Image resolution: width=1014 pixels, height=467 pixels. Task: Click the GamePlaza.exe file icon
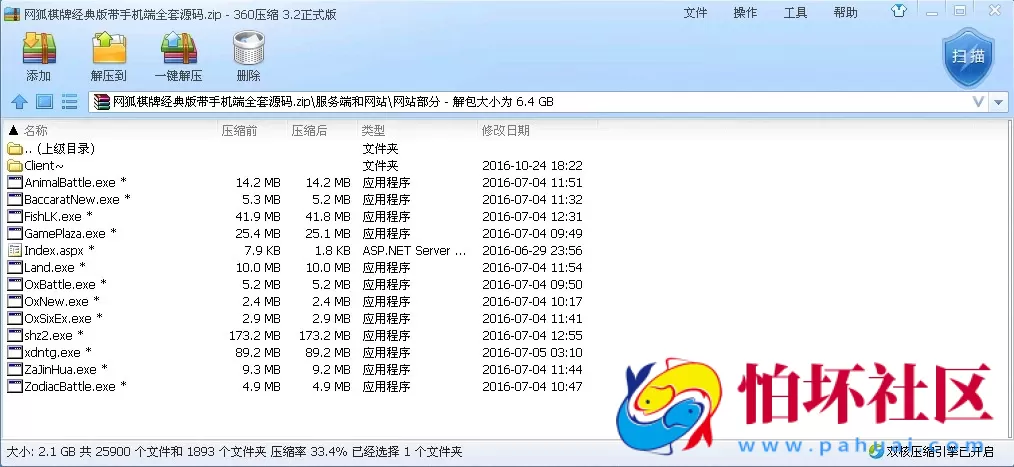[x=15, y=233]
